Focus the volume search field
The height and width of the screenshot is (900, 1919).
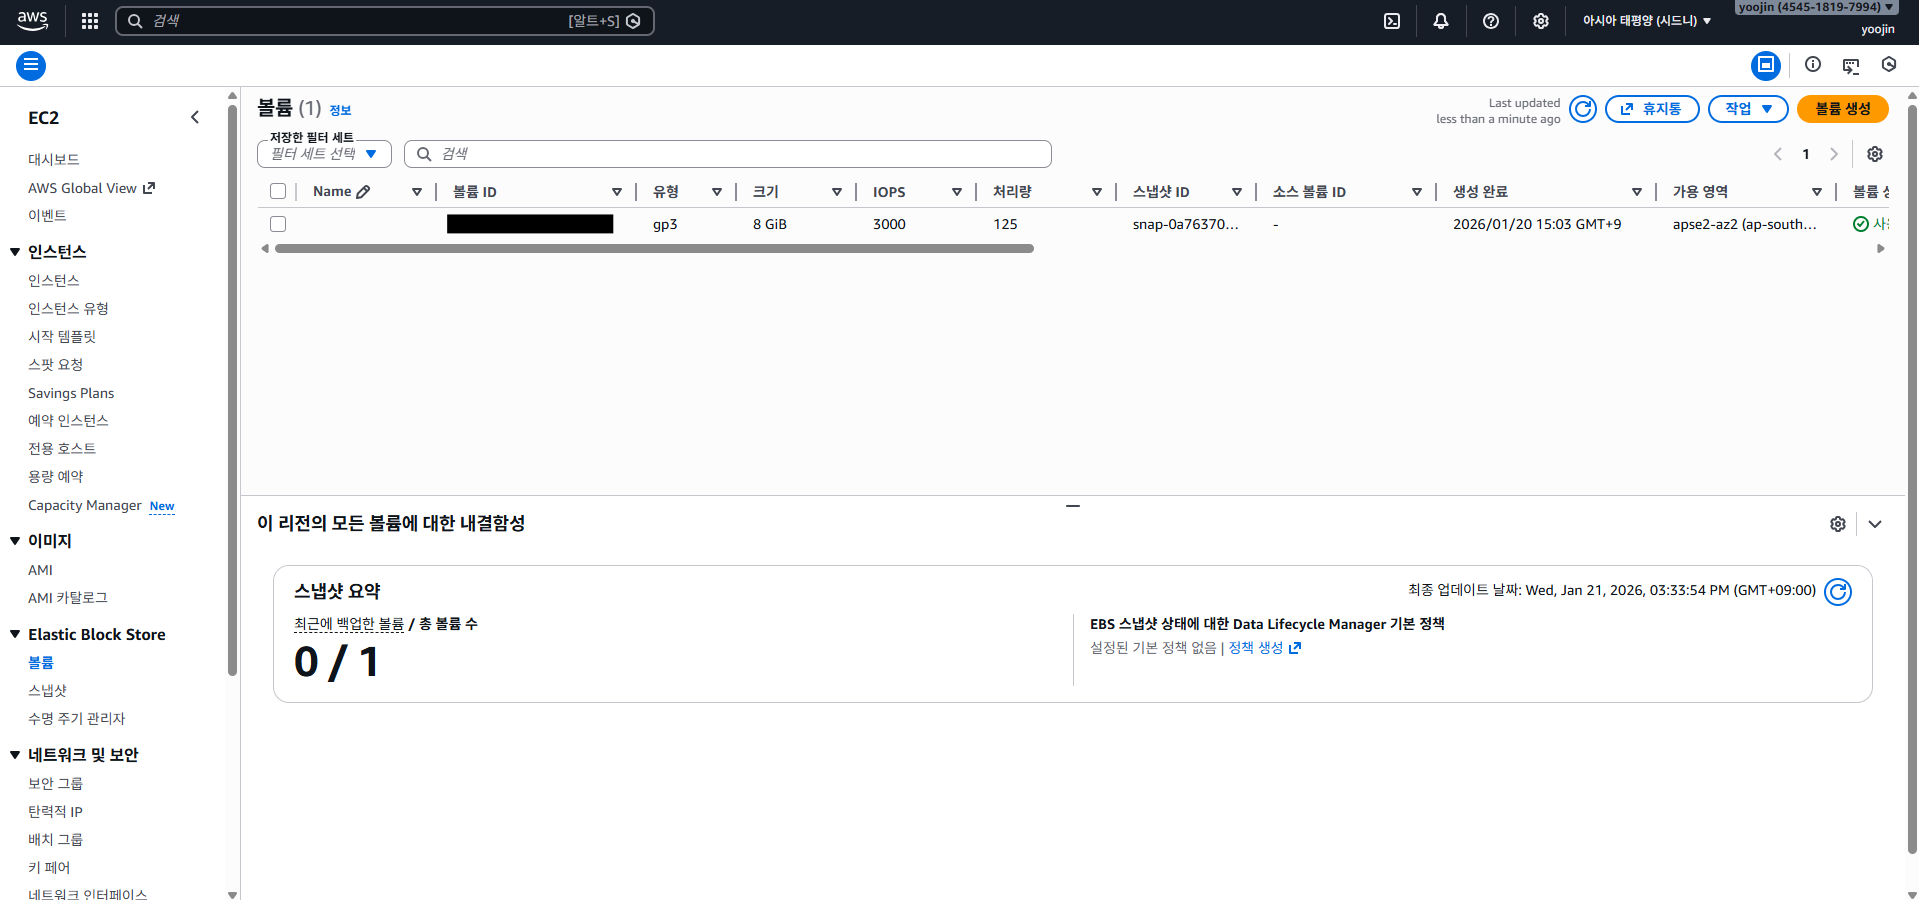(x=728, y=154)
